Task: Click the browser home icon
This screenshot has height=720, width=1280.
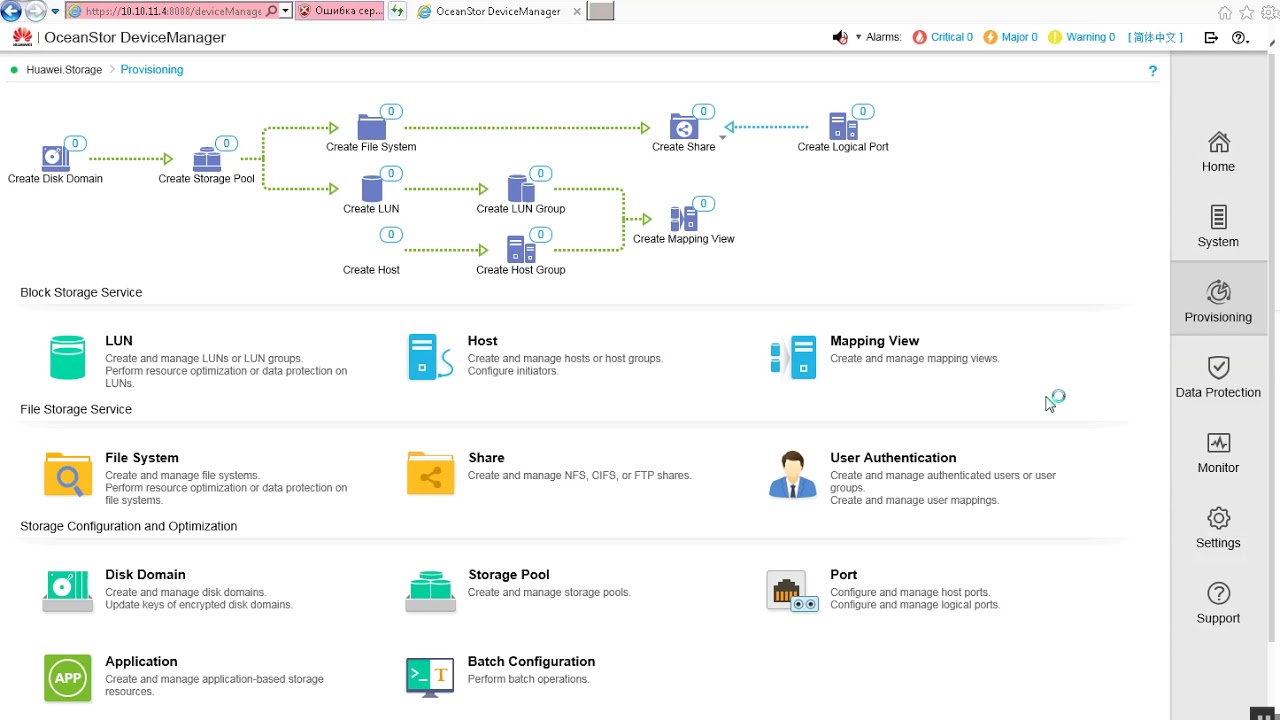Action: pyautogui.click(x=1225, y=13)
